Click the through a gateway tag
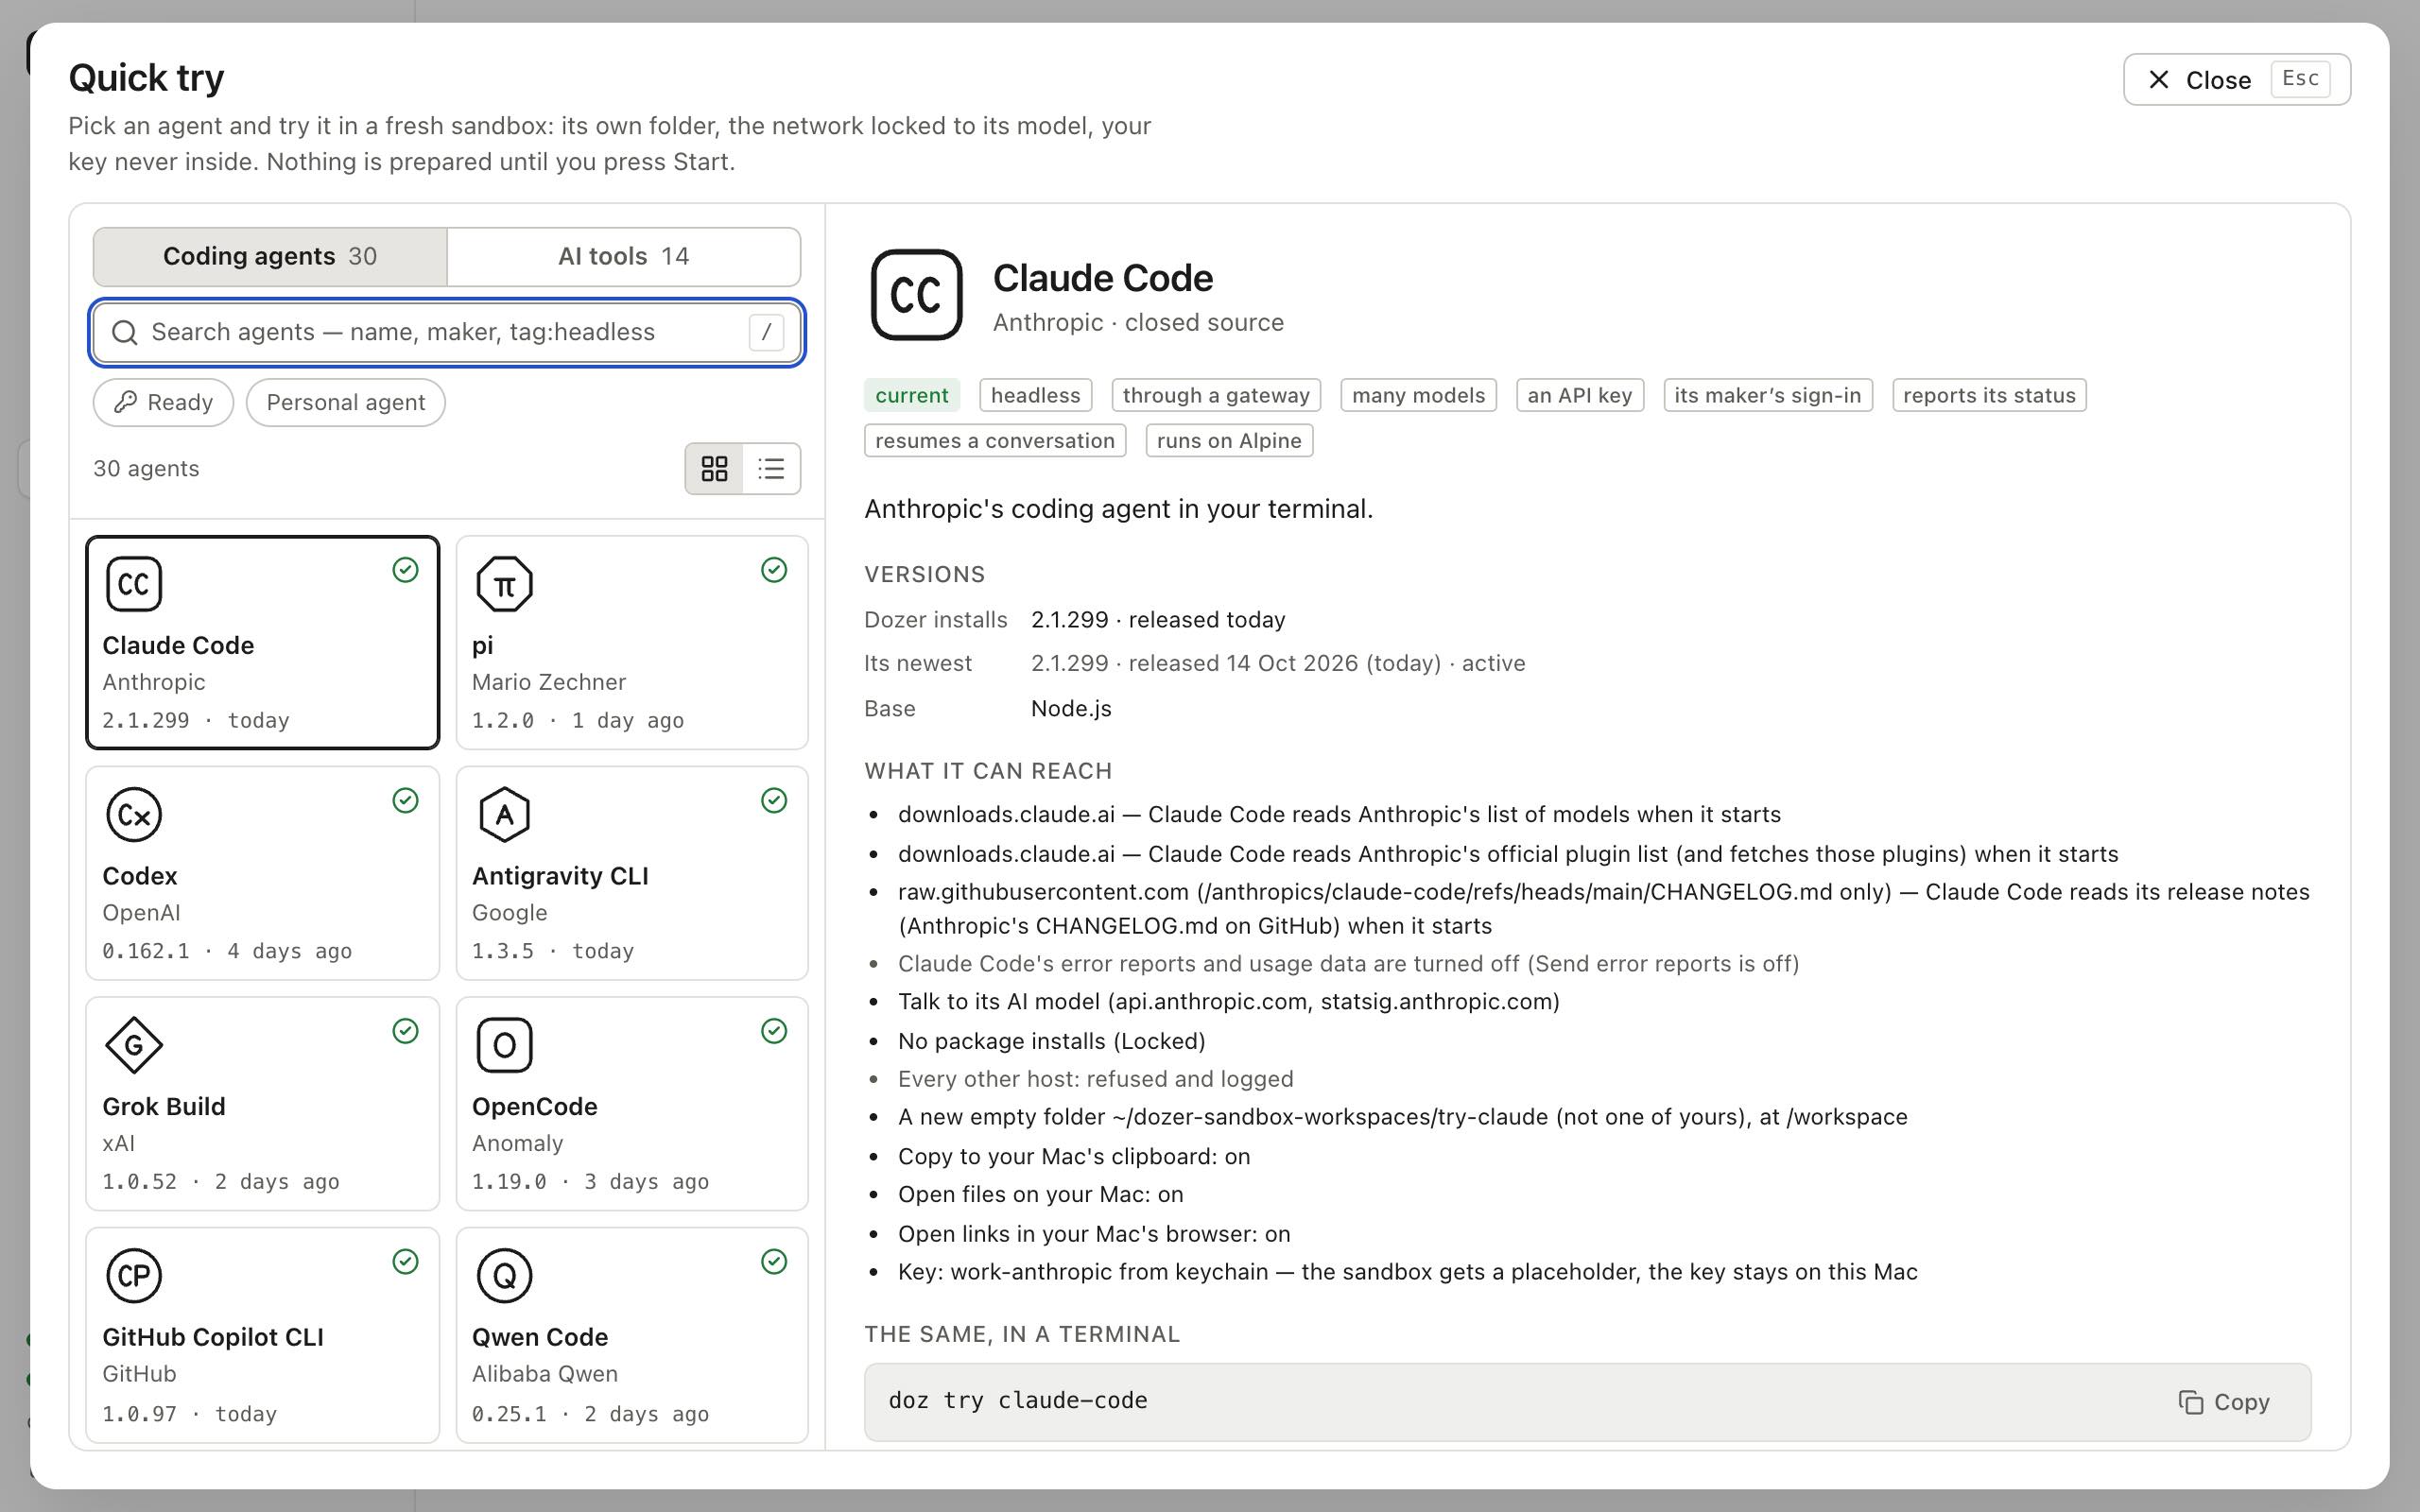The height and width of the screenshot is (1512, 2420). pyautogui.click(x=1216, y=396)
